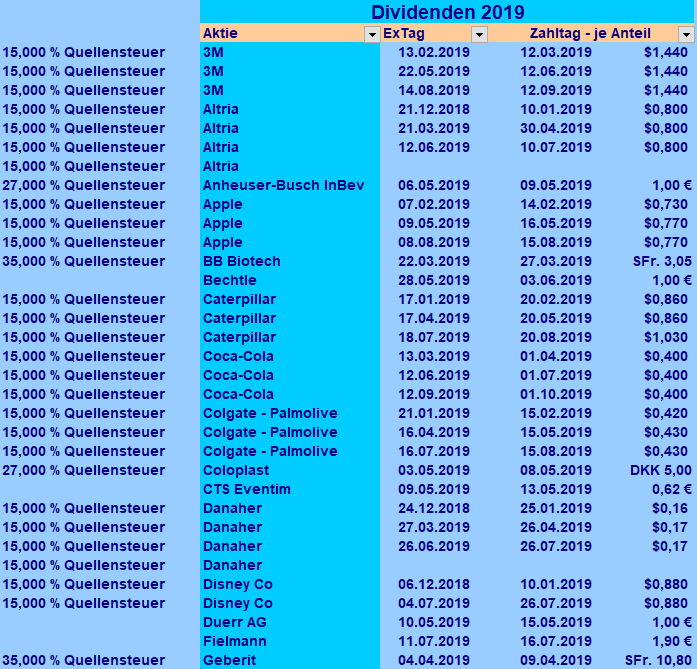Click Zahltag 01.10.2019 for Coca-Cola
The image size is (697, 669).
tap(556, 394)
